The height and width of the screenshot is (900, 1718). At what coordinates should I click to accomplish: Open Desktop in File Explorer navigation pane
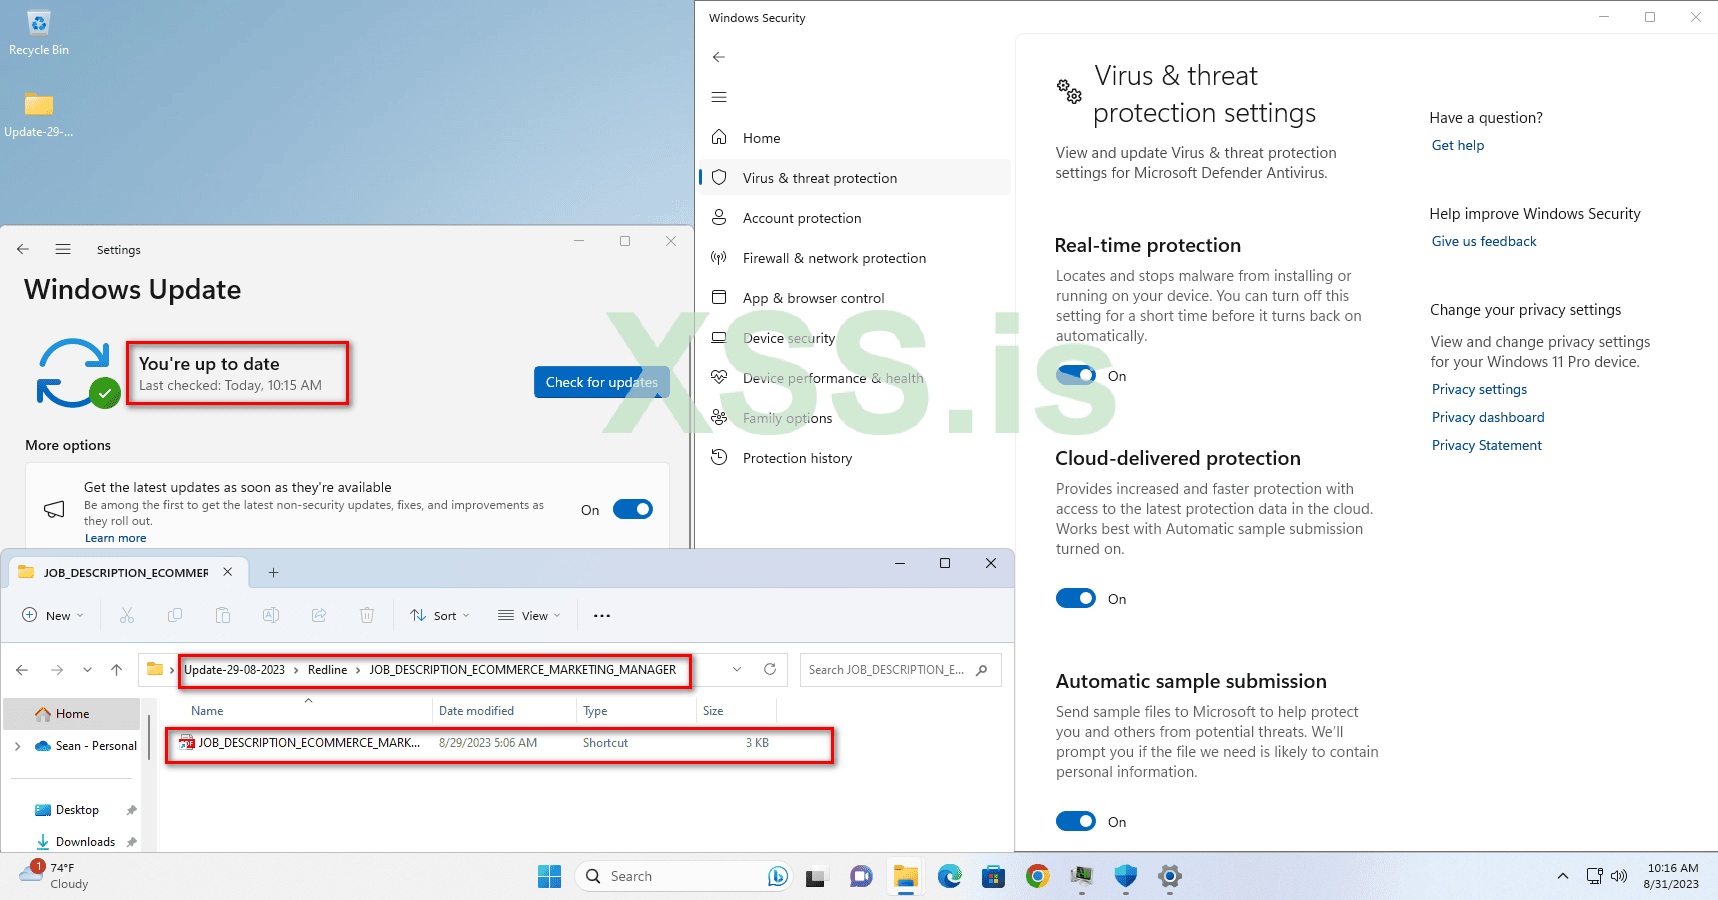coord(76,810)
